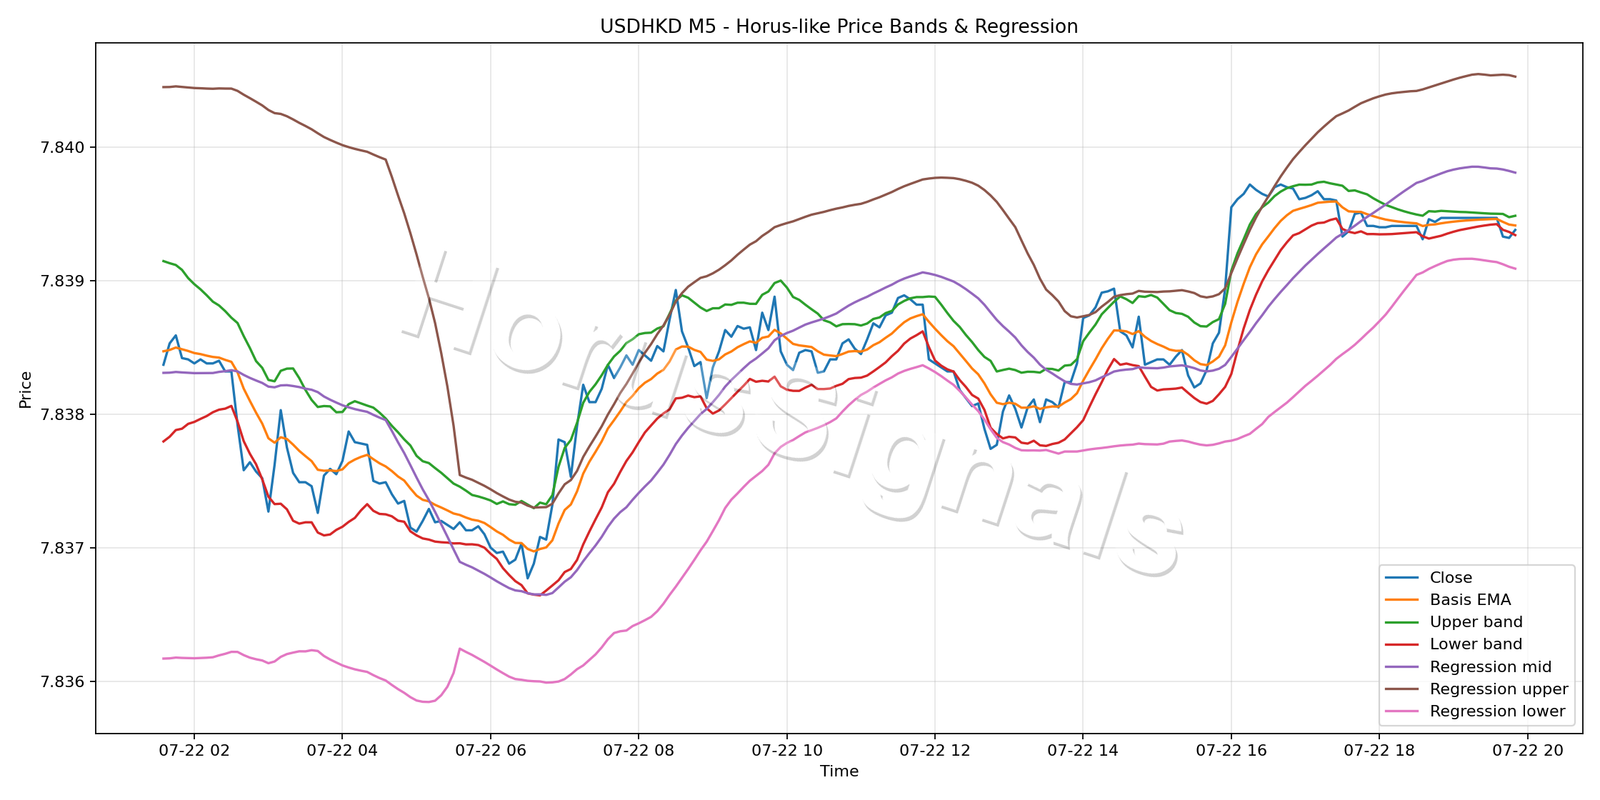Click the 'Upper band' legend entry
1600x800 pixels.
pos(1476,622)
